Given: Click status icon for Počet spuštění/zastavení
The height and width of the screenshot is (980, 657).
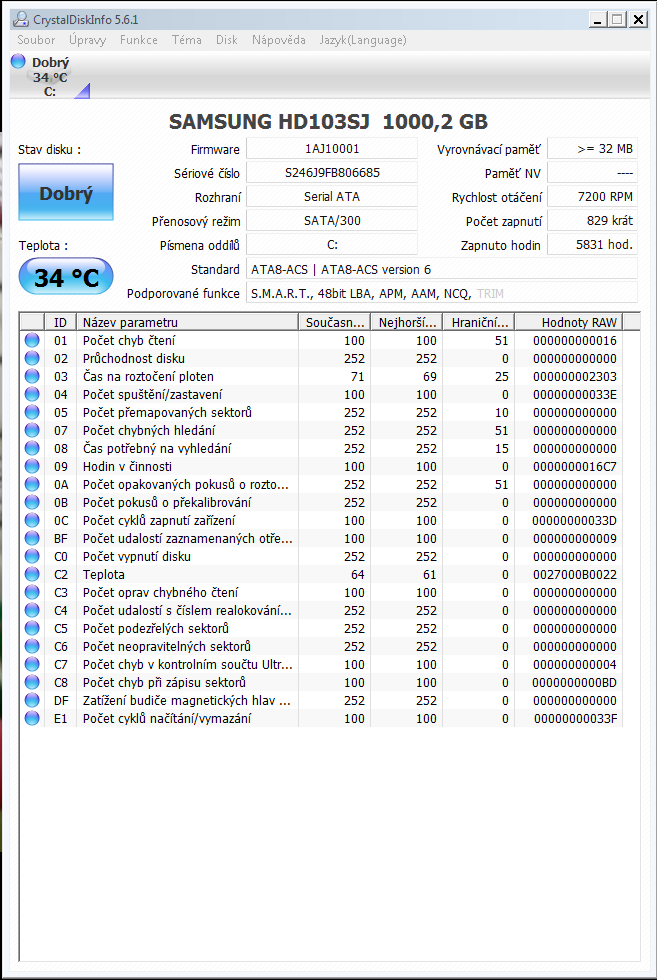Looking at the screenshot, I should 32,394.
